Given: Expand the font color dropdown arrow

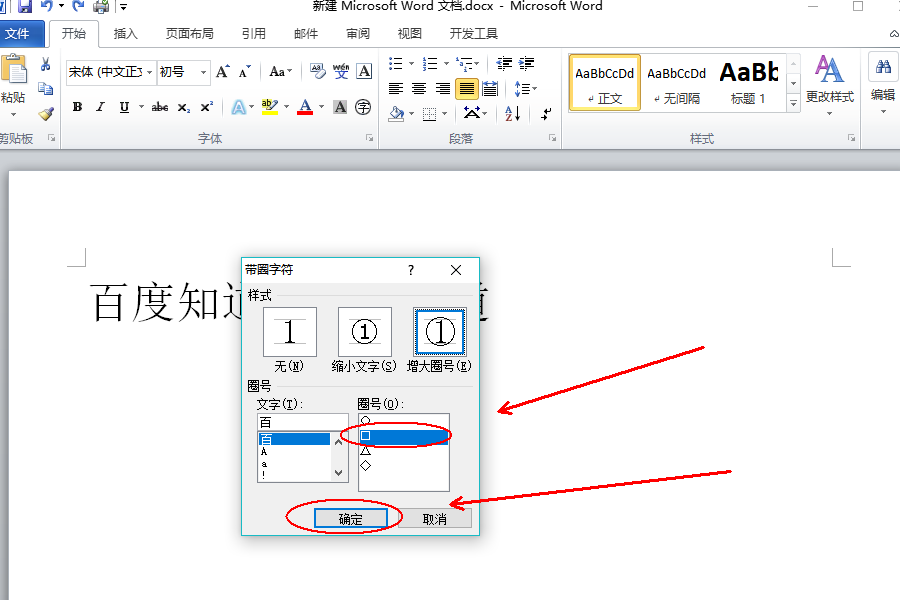Looking at the screenshot, I should click(x=321, y=107).
